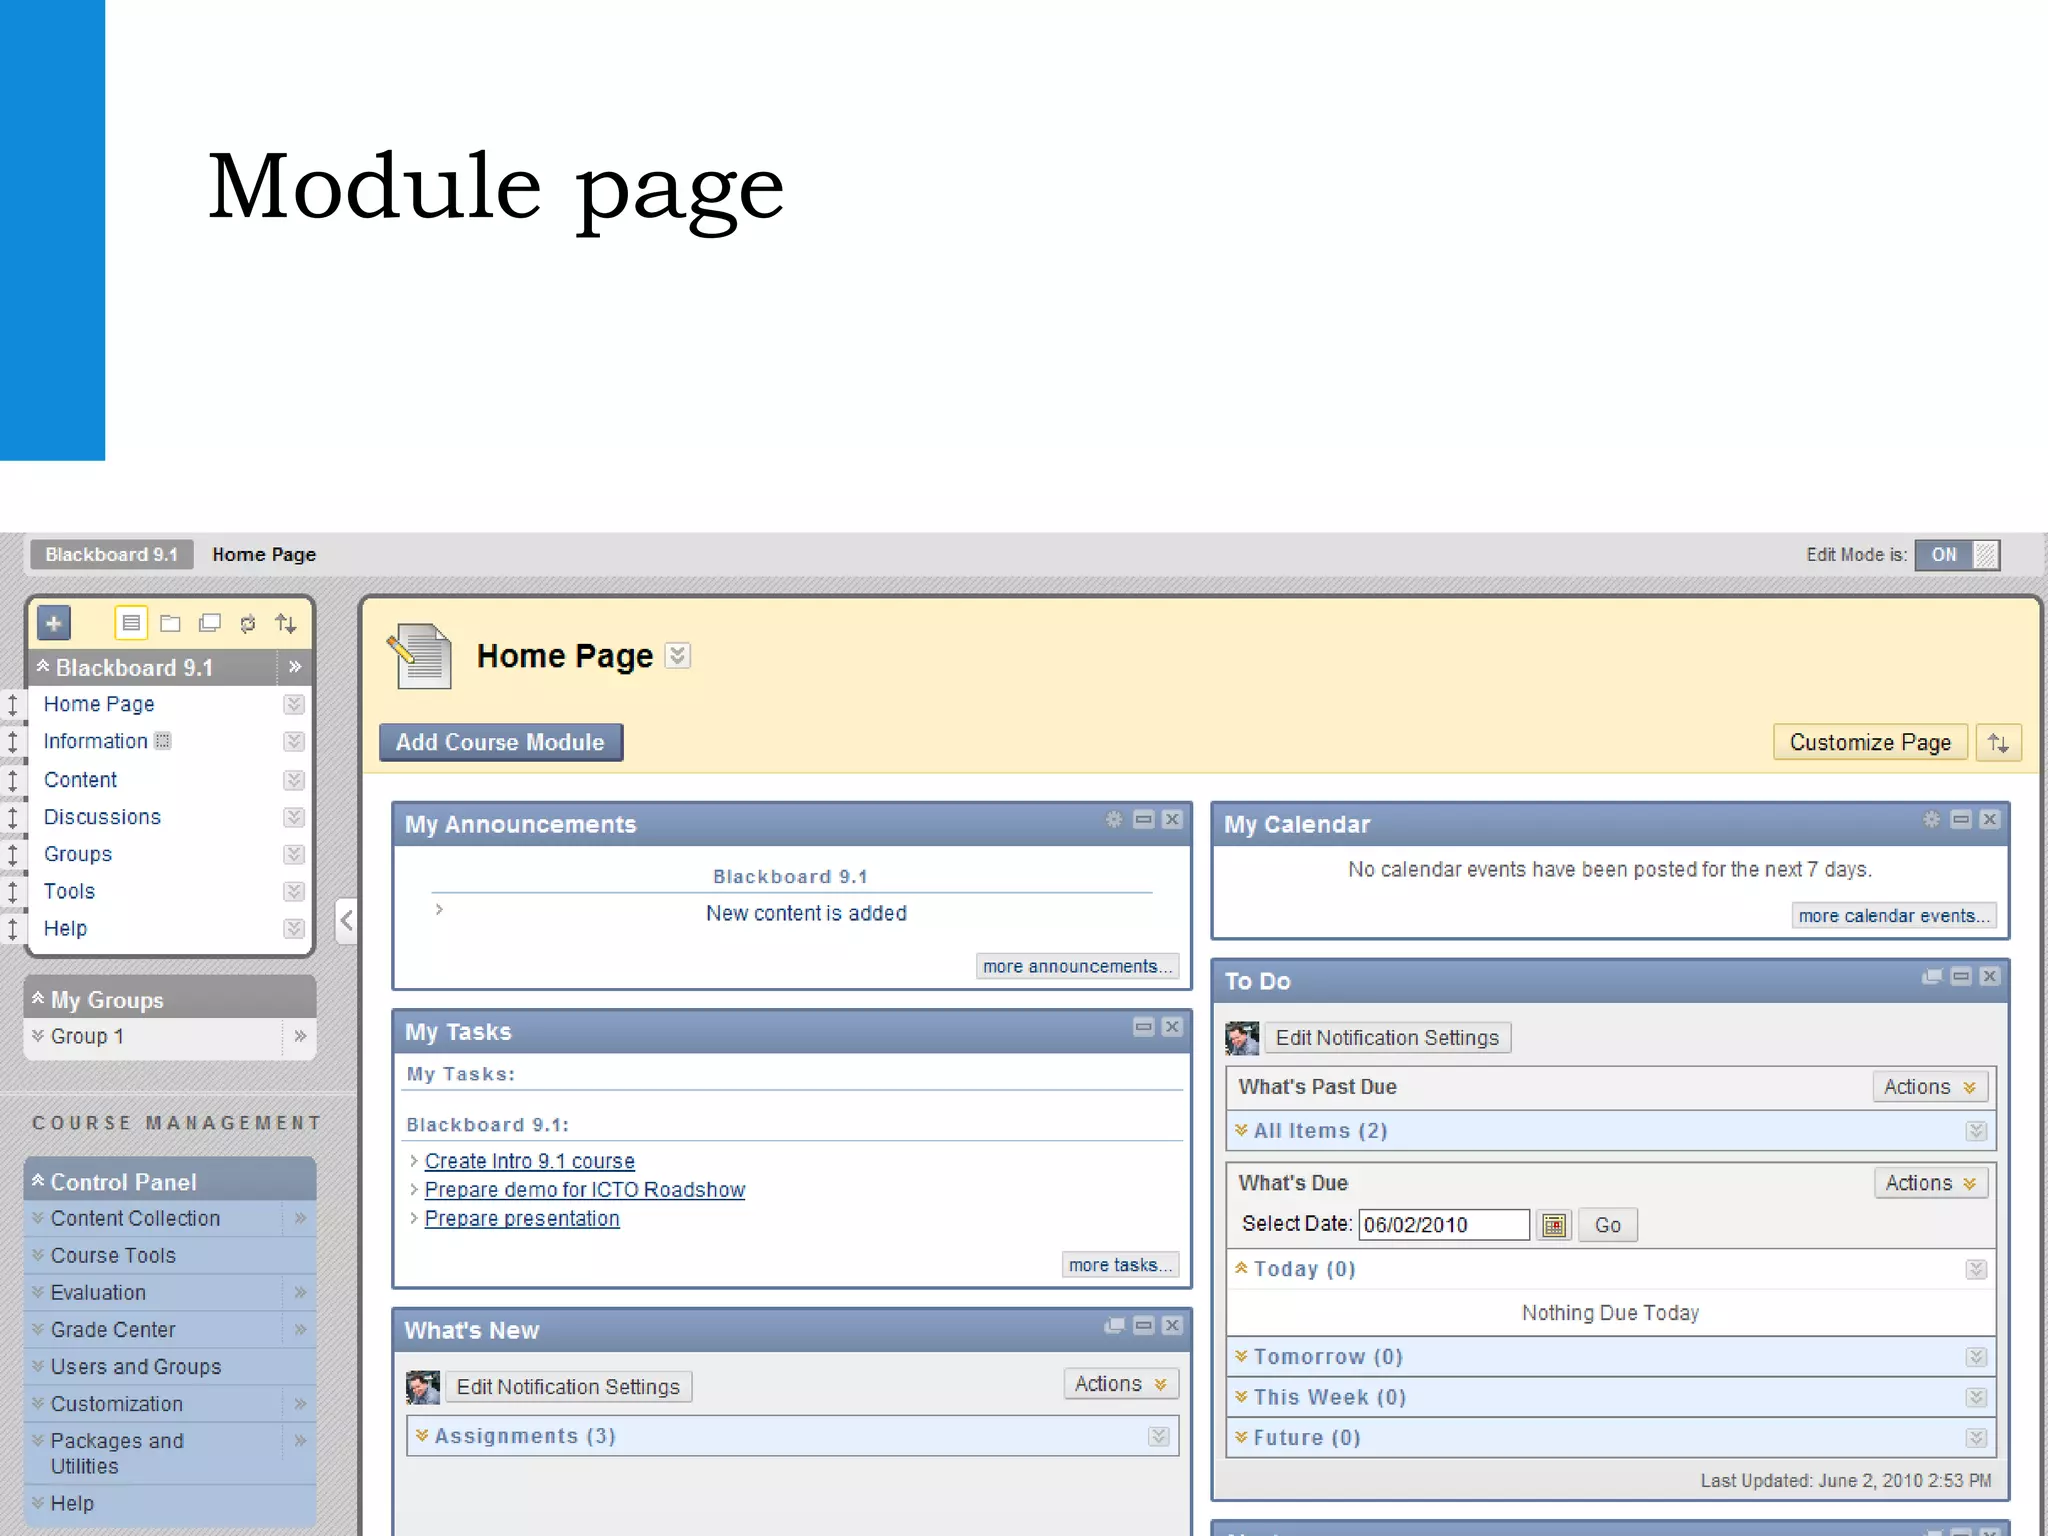Toggle Edit Mode ON switch

1957,554
